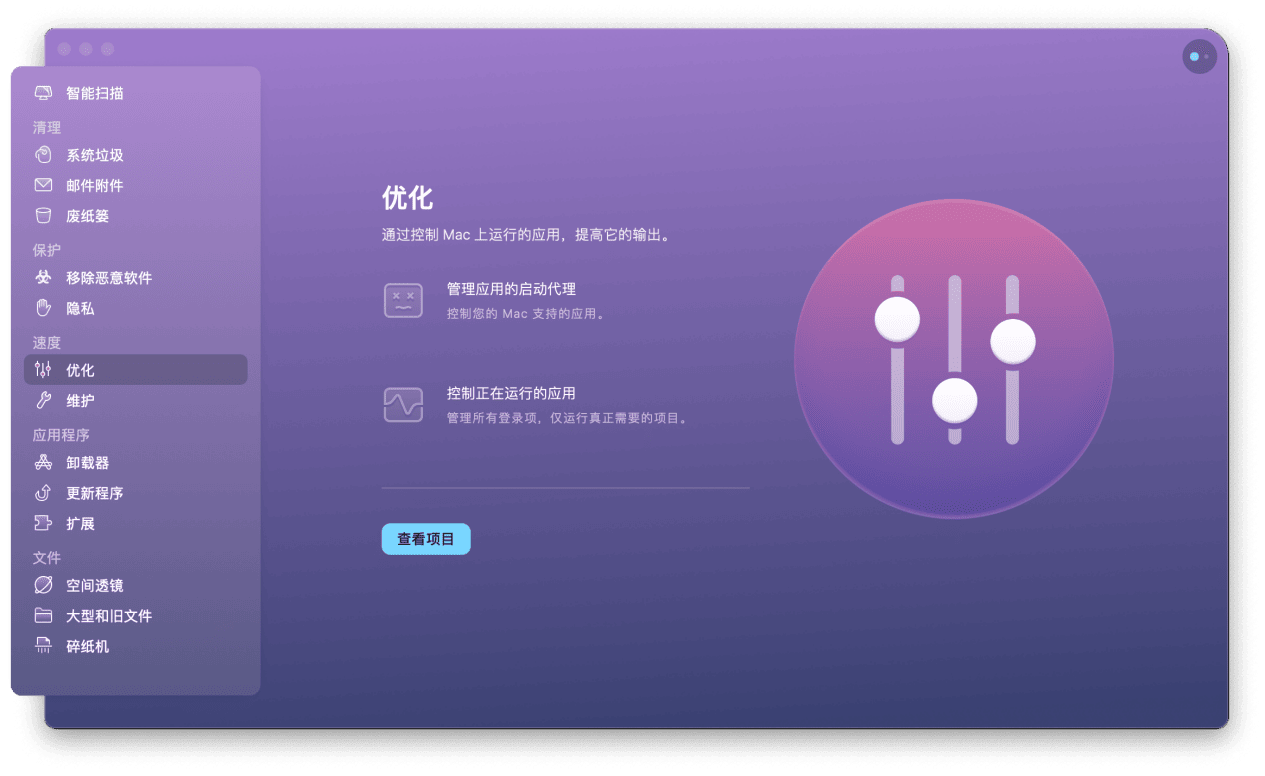
Task: Select 优化 in sidebar
Action: click(x=136, y=370)
